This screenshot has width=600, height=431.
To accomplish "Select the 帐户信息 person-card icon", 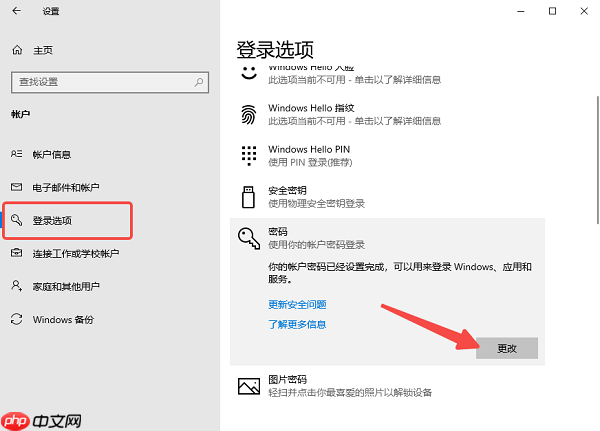I will [x=16, y=154].
